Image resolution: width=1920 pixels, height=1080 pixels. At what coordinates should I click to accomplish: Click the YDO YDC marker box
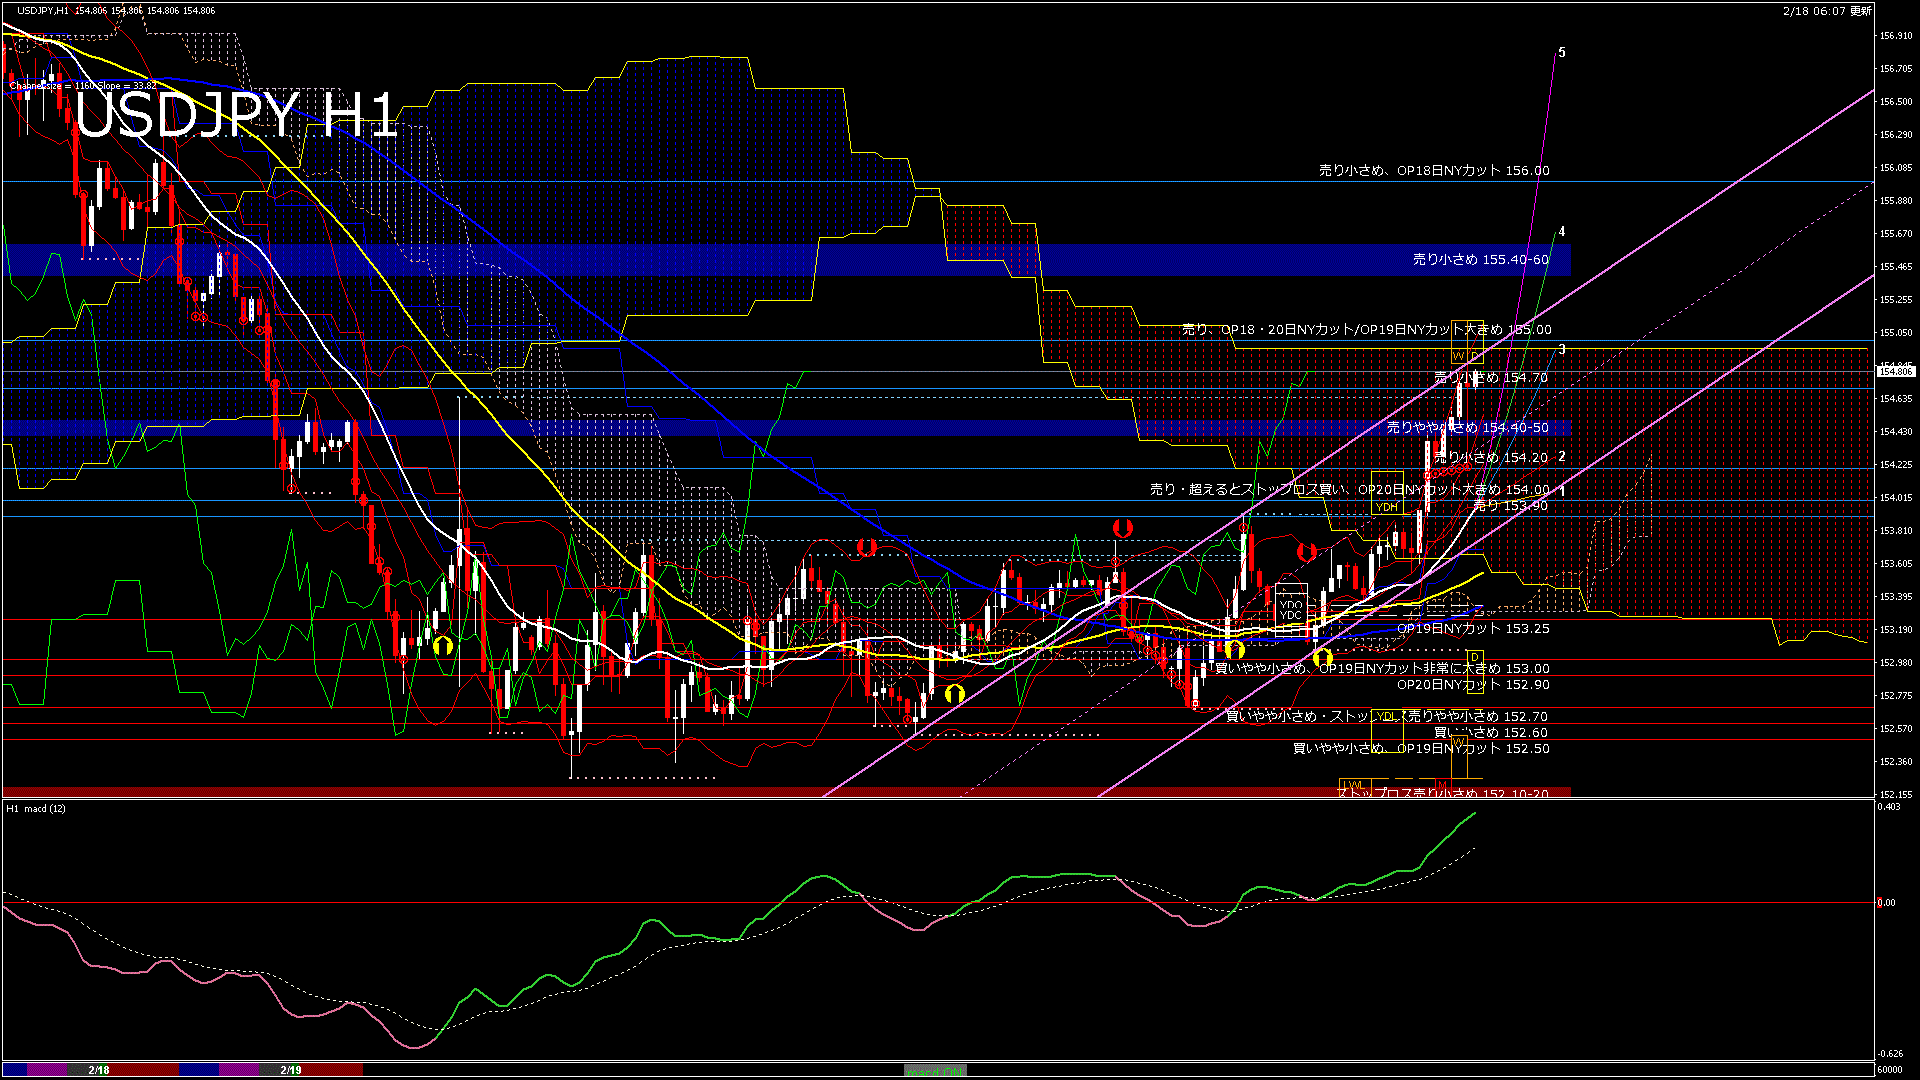click(x=1291, y=609)
